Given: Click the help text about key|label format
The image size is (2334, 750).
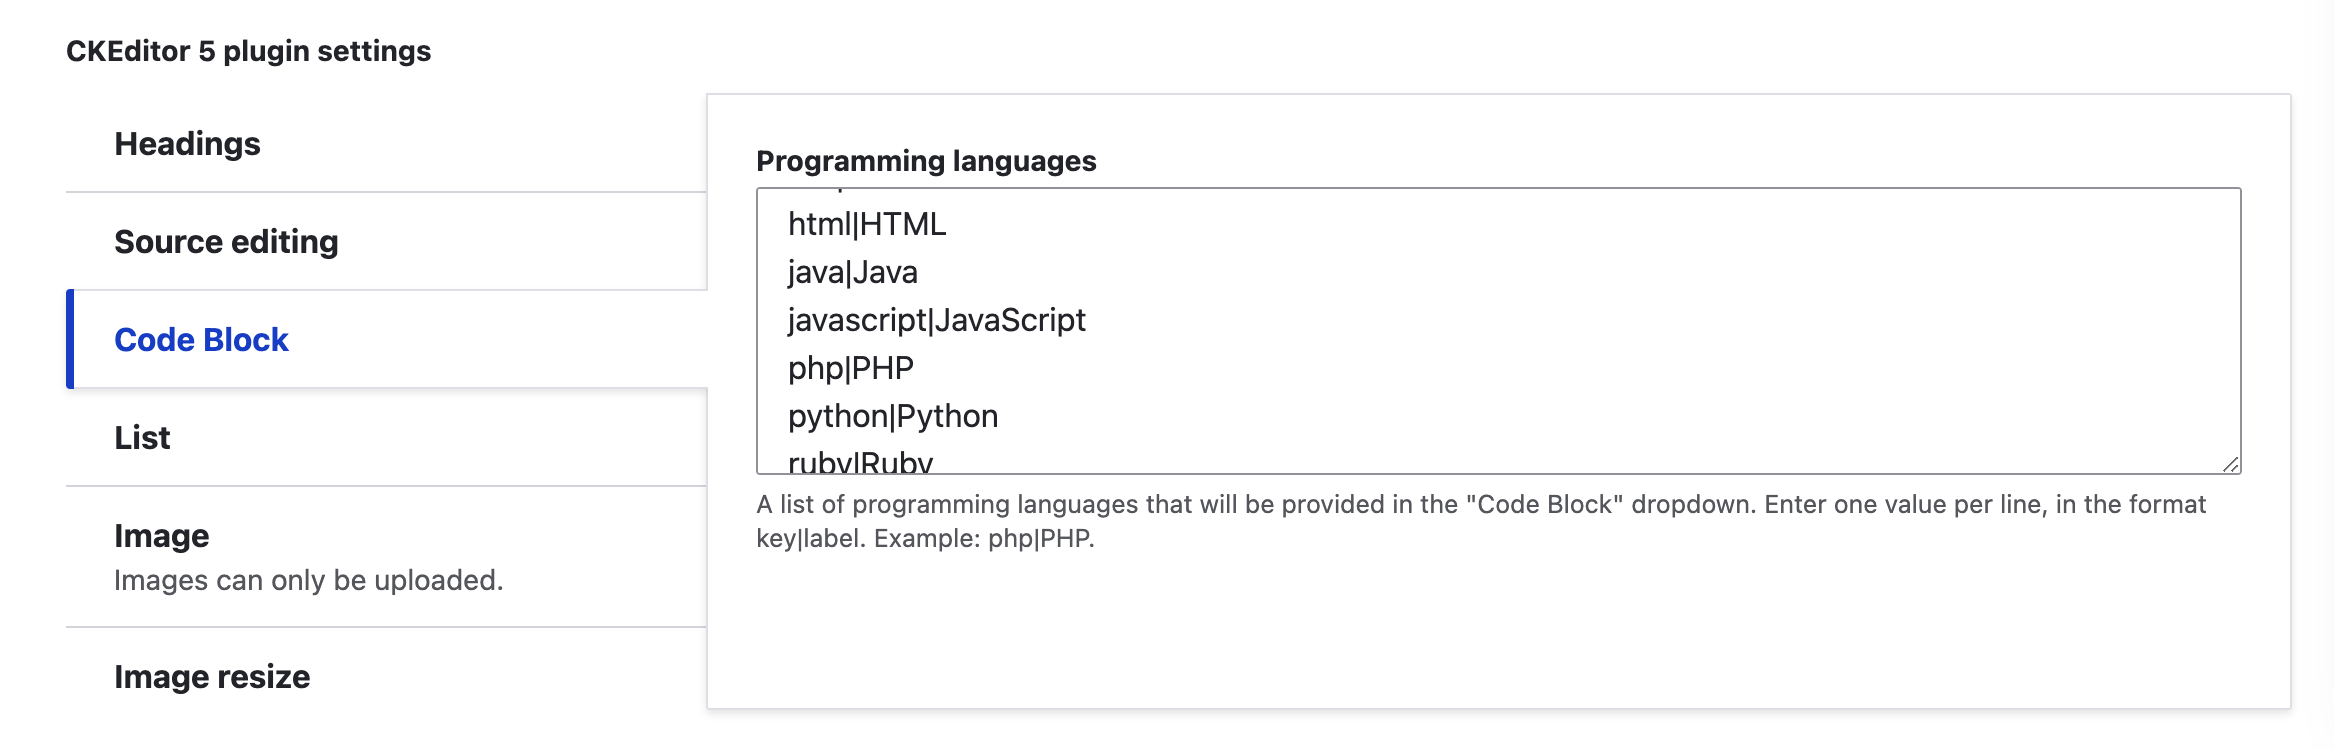Looking at the screenshot, I should point(1481,521).
